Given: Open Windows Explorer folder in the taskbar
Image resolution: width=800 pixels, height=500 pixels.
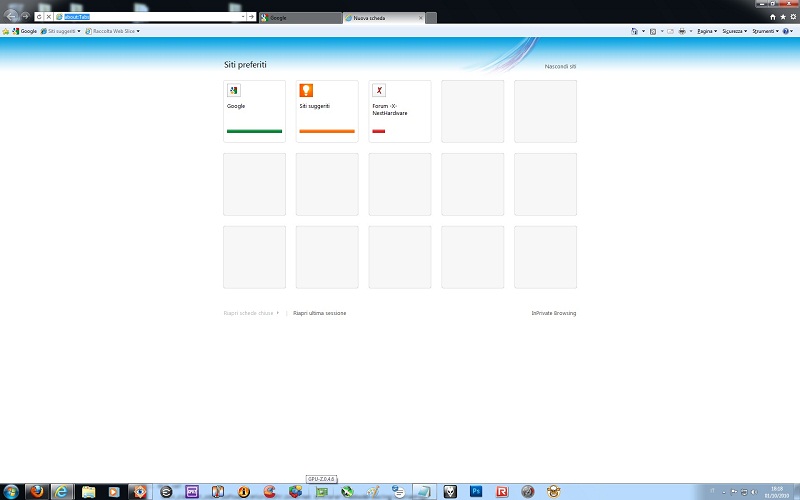Looking at the screenshot, I should pyautogui.click(x=88, y=491).
